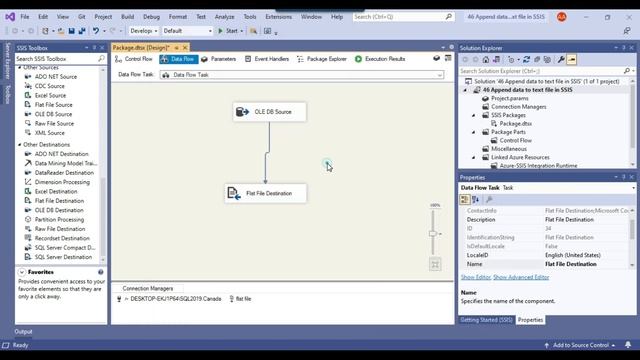The image size is (640, 360).
Task: Select Package.dtsx in Solution Explorer
Action: [x=515, y=124]
